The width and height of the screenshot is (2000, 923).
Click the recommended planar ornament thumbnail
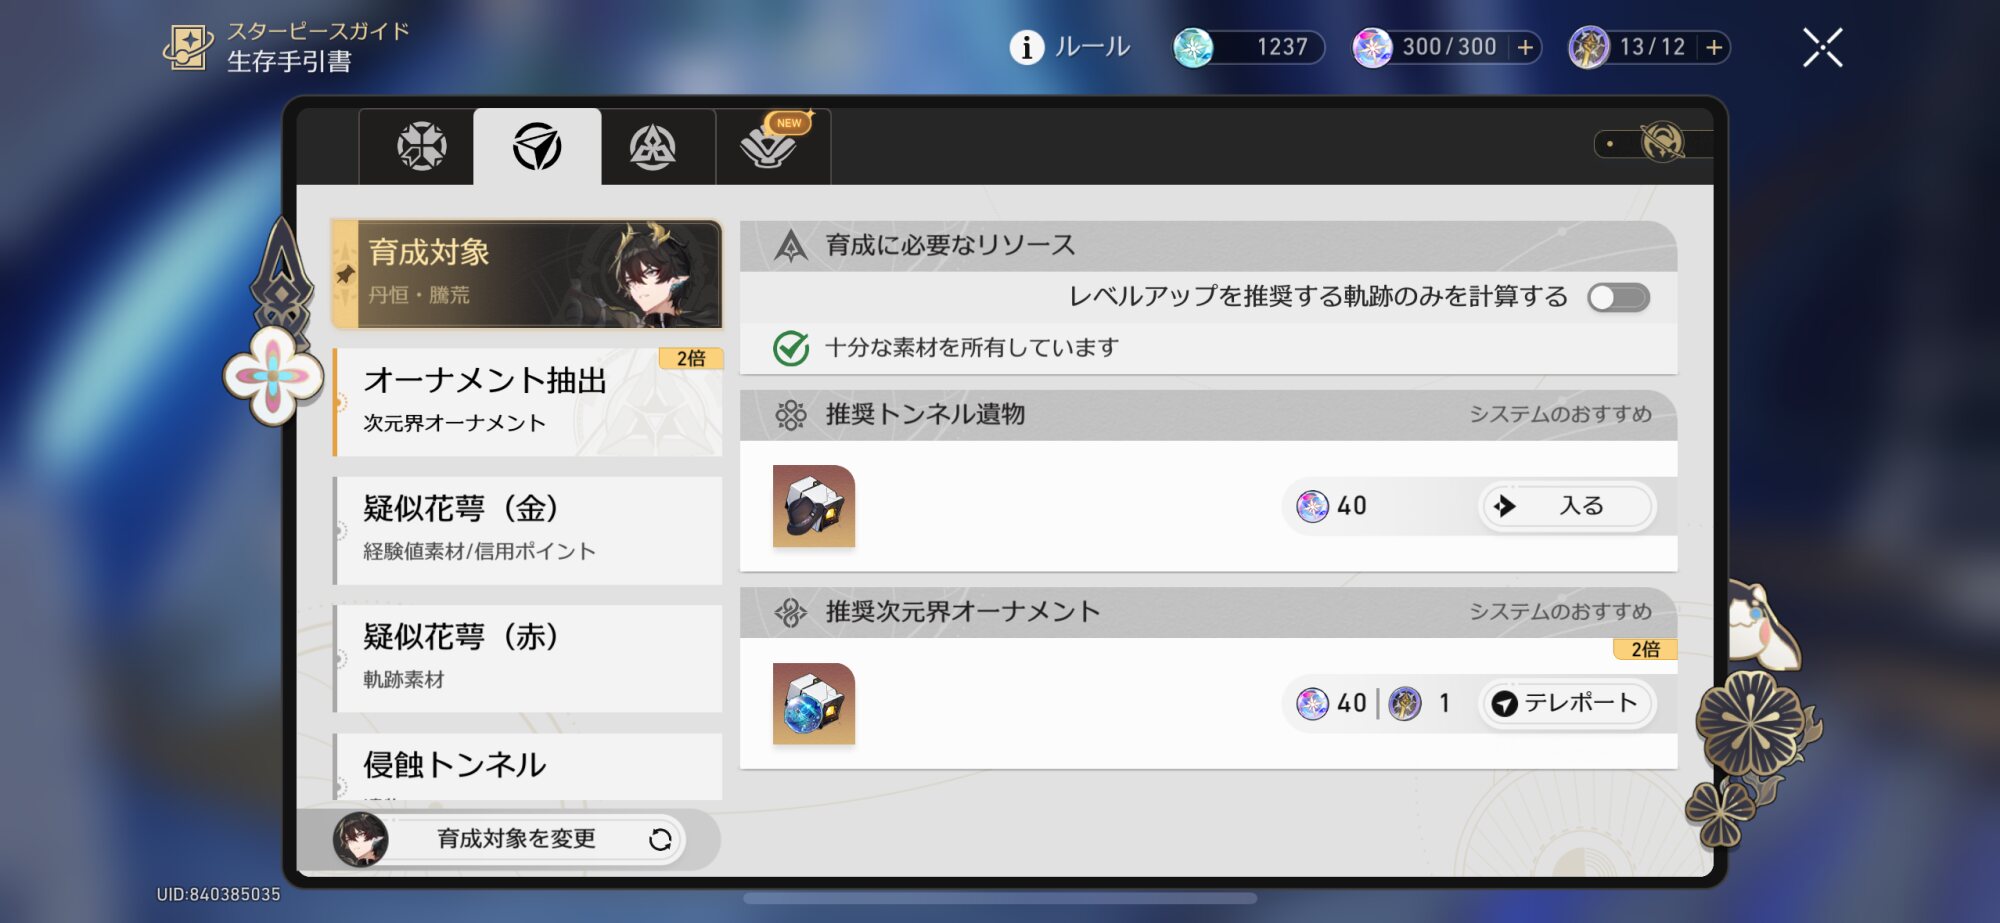pos(814,703)
